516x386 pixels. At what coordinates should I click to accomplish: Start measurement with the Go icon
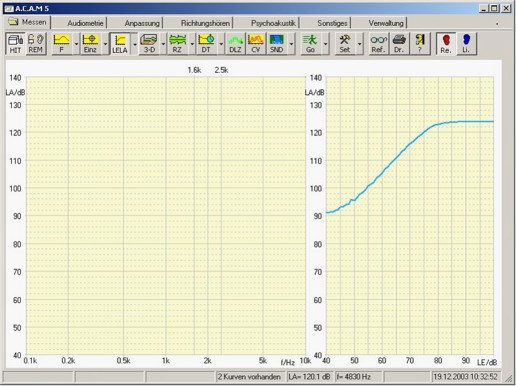310,44
